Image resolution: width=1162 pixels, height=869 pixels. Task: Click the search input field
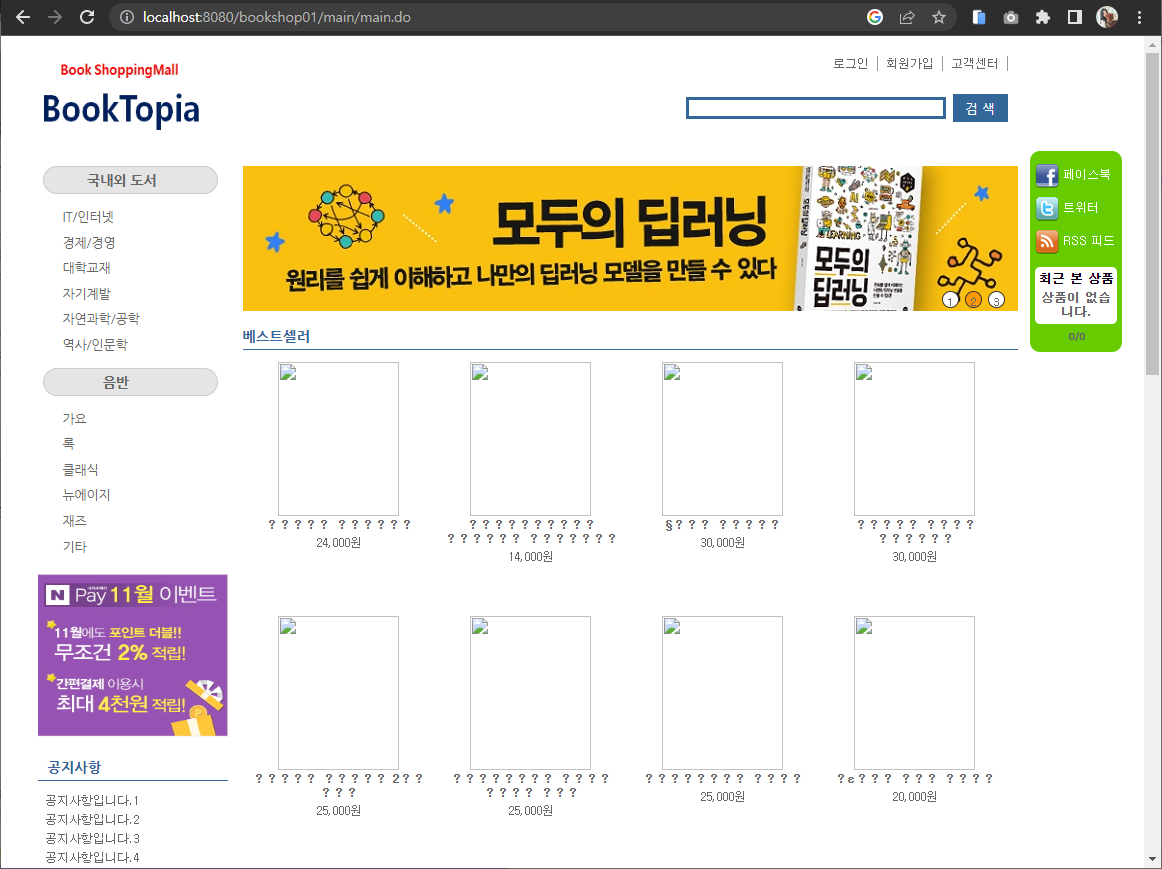[815, 108]
